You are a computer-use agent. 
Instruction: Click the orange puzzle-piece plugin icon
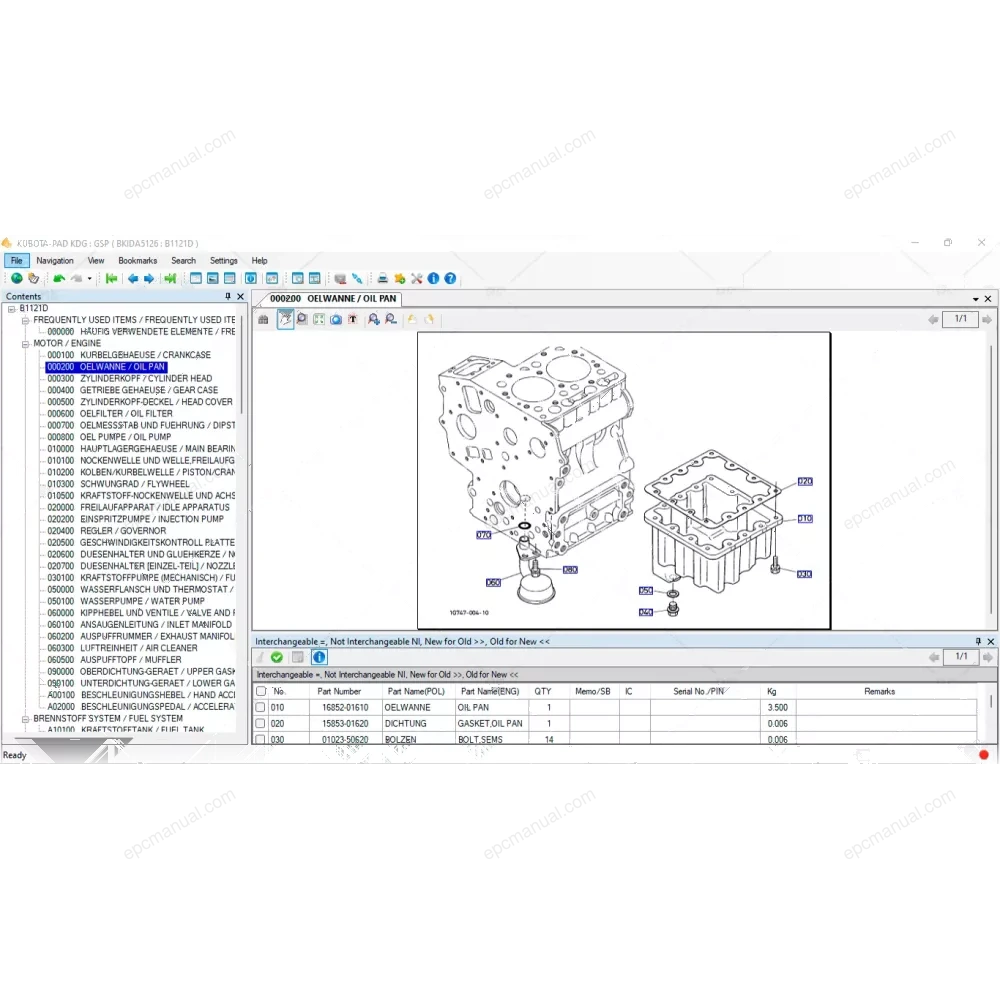click(x=400, y=279)
